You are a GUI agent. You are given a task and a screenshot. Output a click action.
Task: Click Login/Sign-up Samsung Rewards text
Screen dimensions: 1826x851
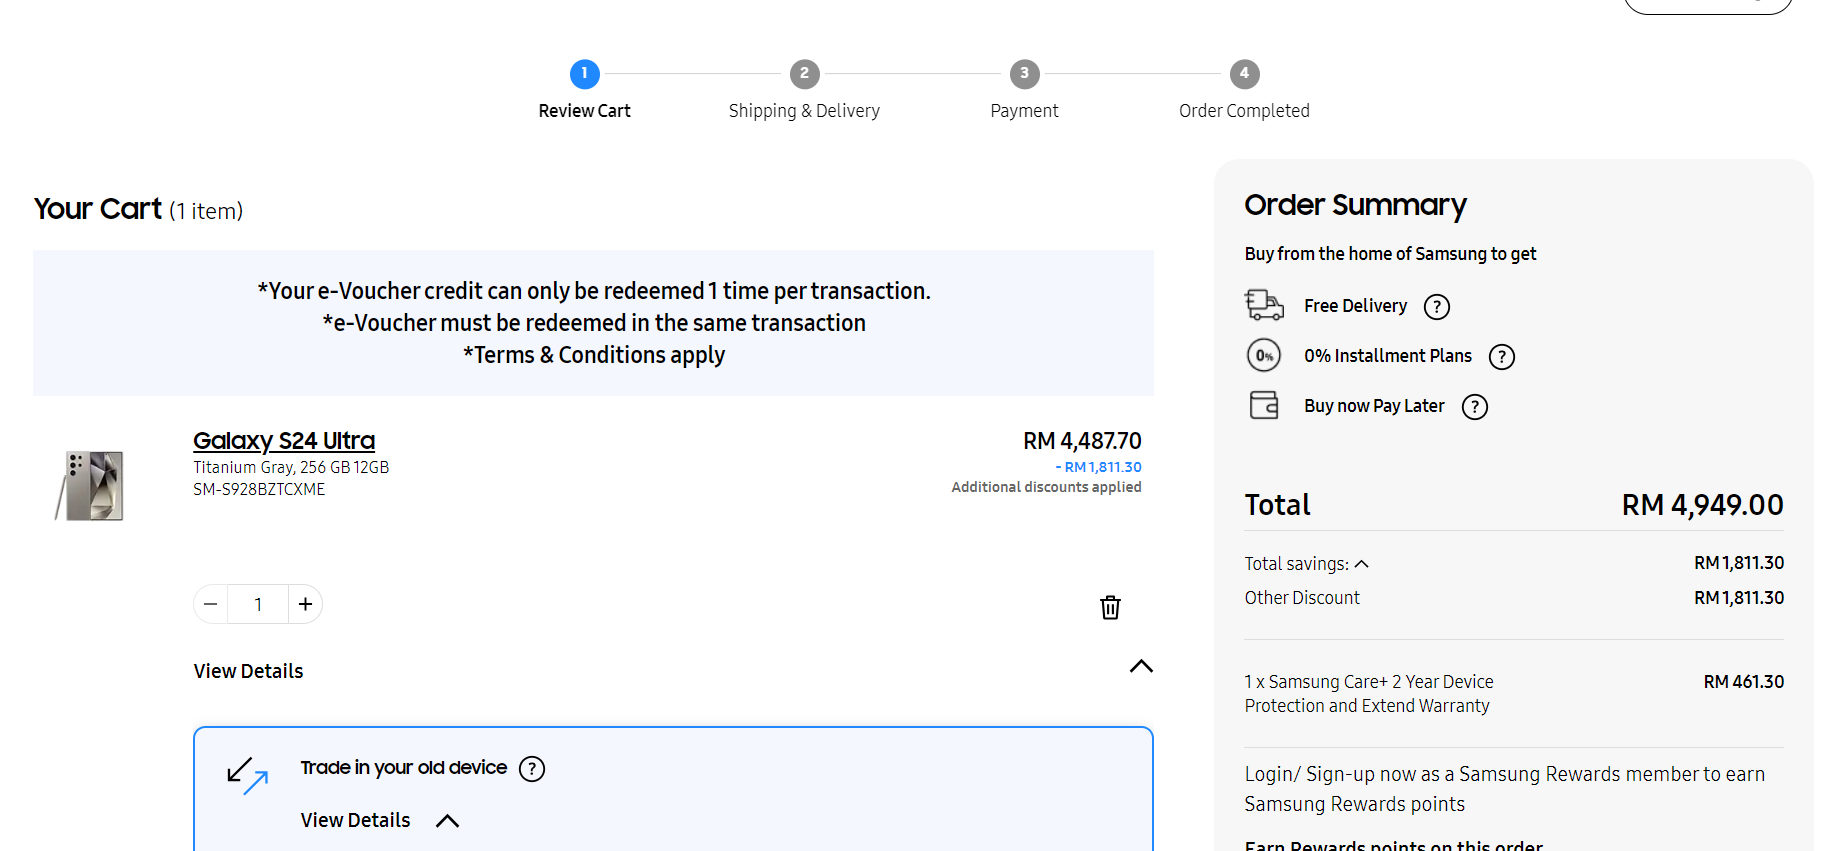pos(1504,789)
